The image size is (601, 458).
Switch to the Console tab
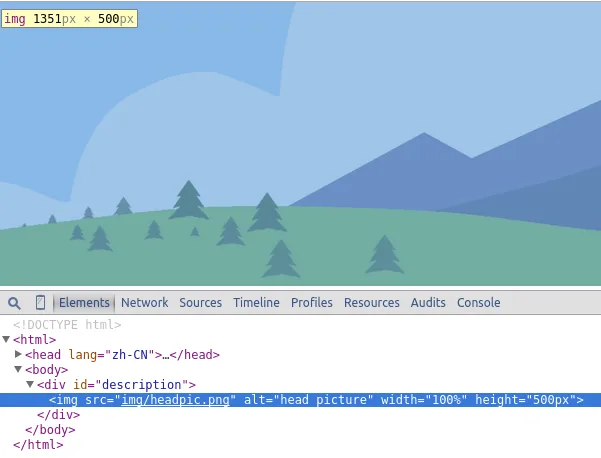(478, 303)
